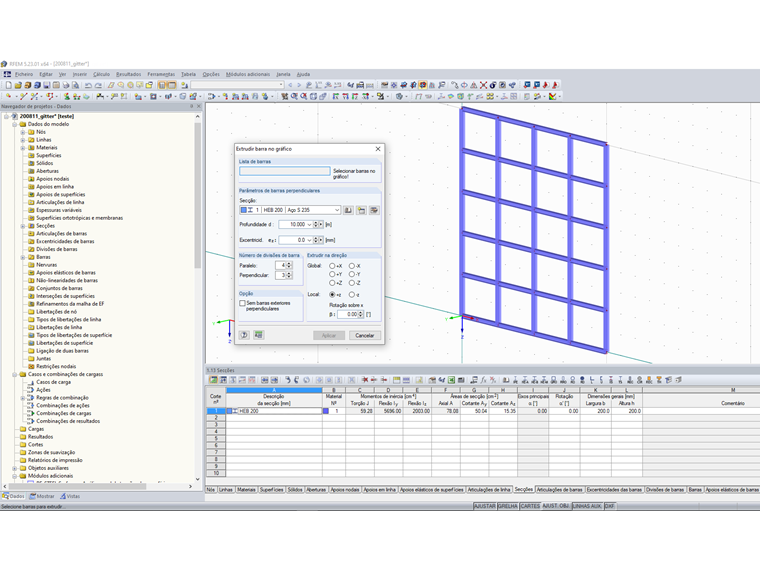This screenshot has width=760, height=570.
Task: Click the pin icon of the project navigator
Action: coord(192,106)
